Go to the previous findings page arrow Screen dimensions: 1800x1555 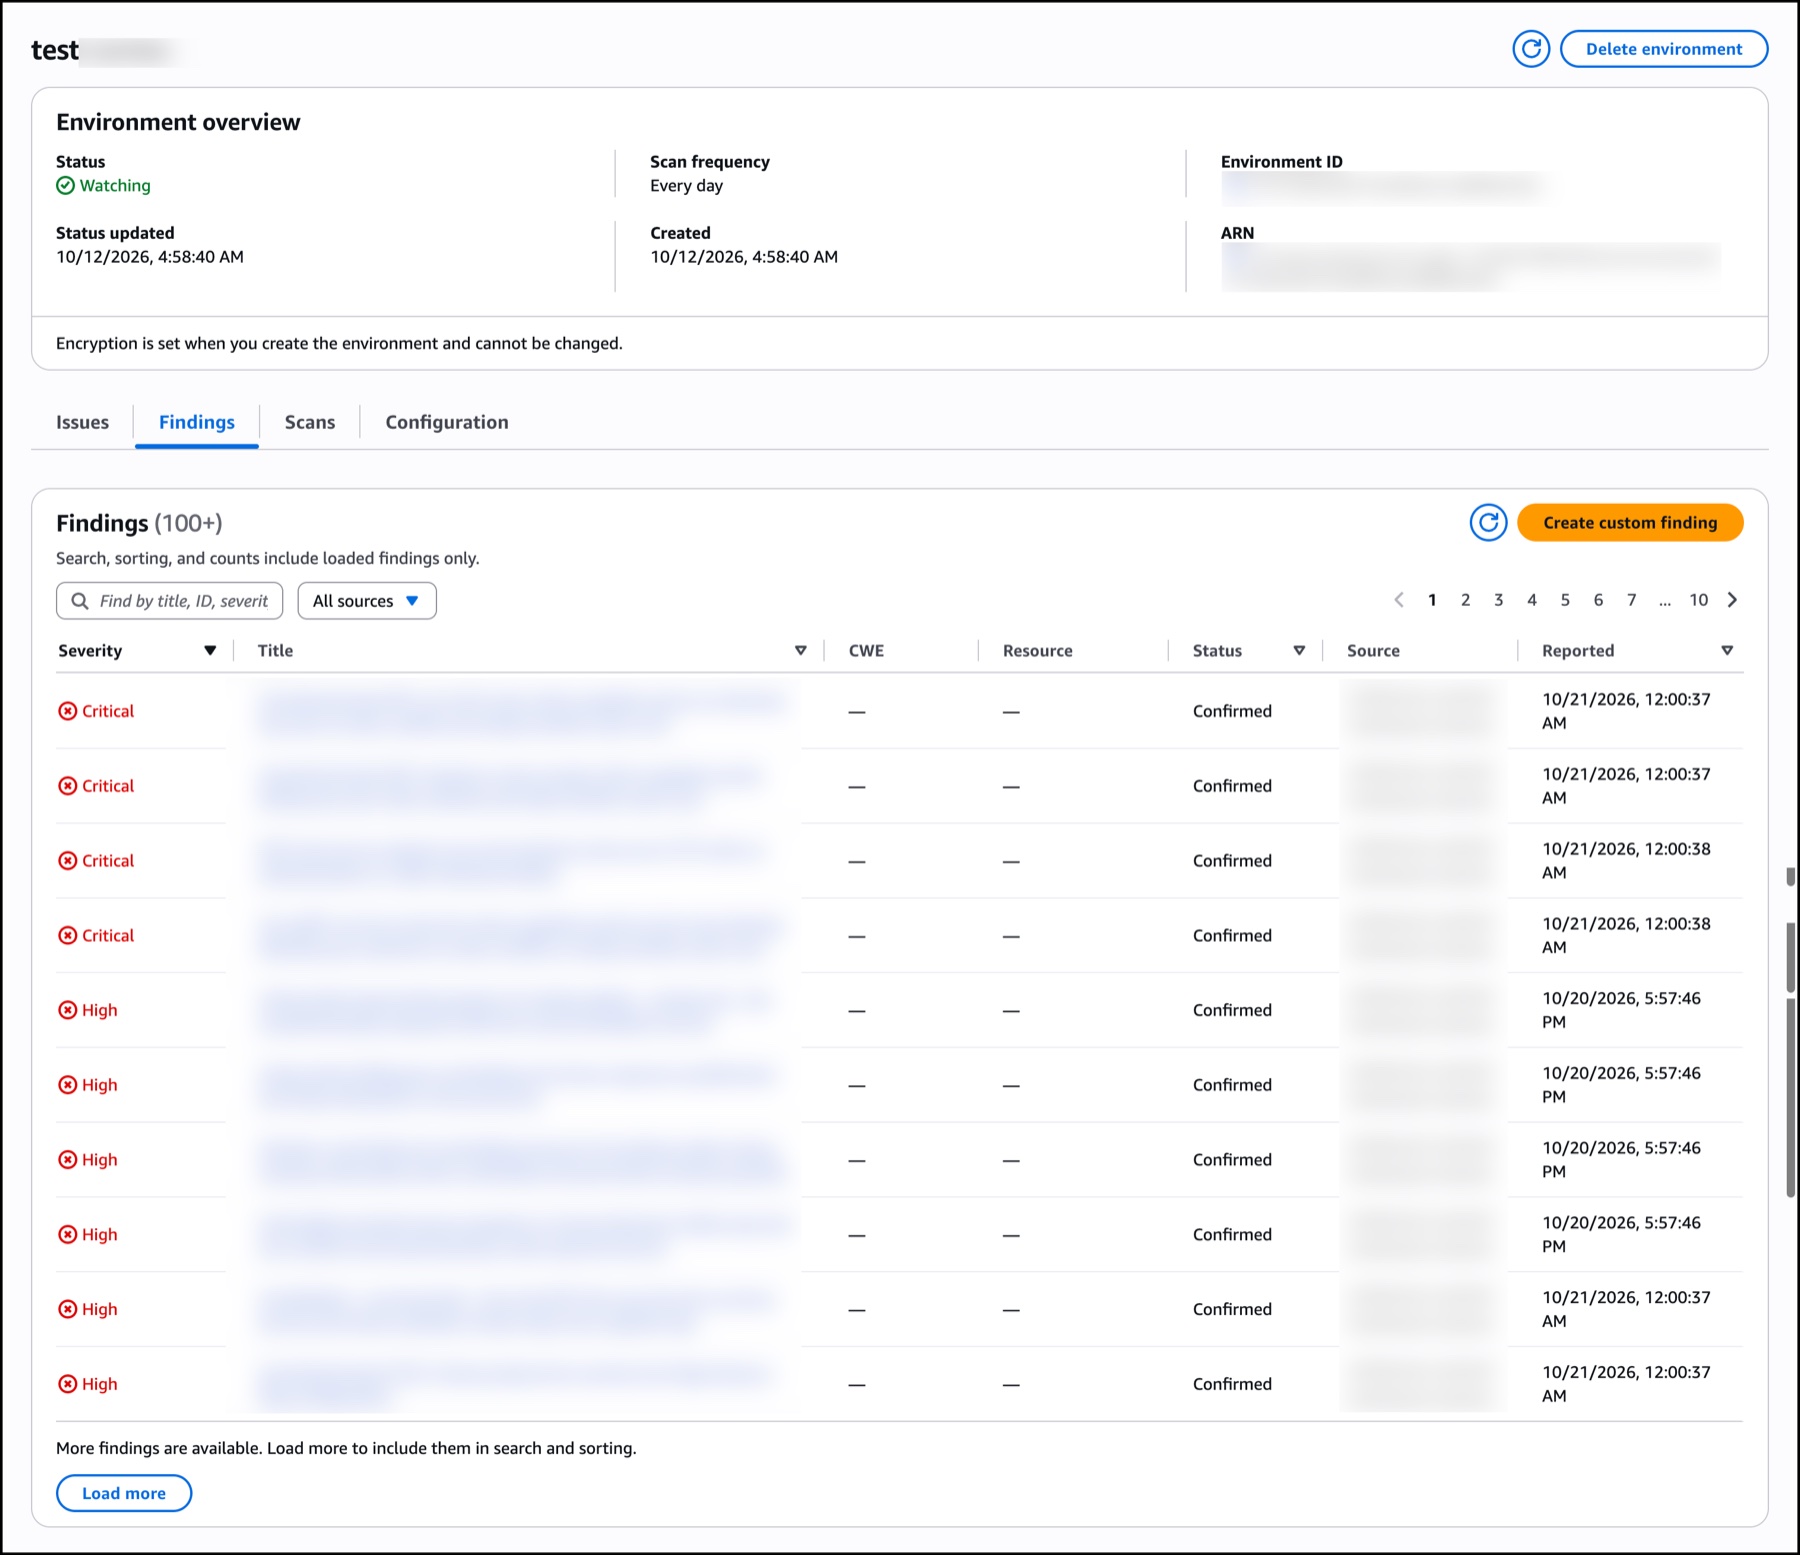(x=1399, y=600)
